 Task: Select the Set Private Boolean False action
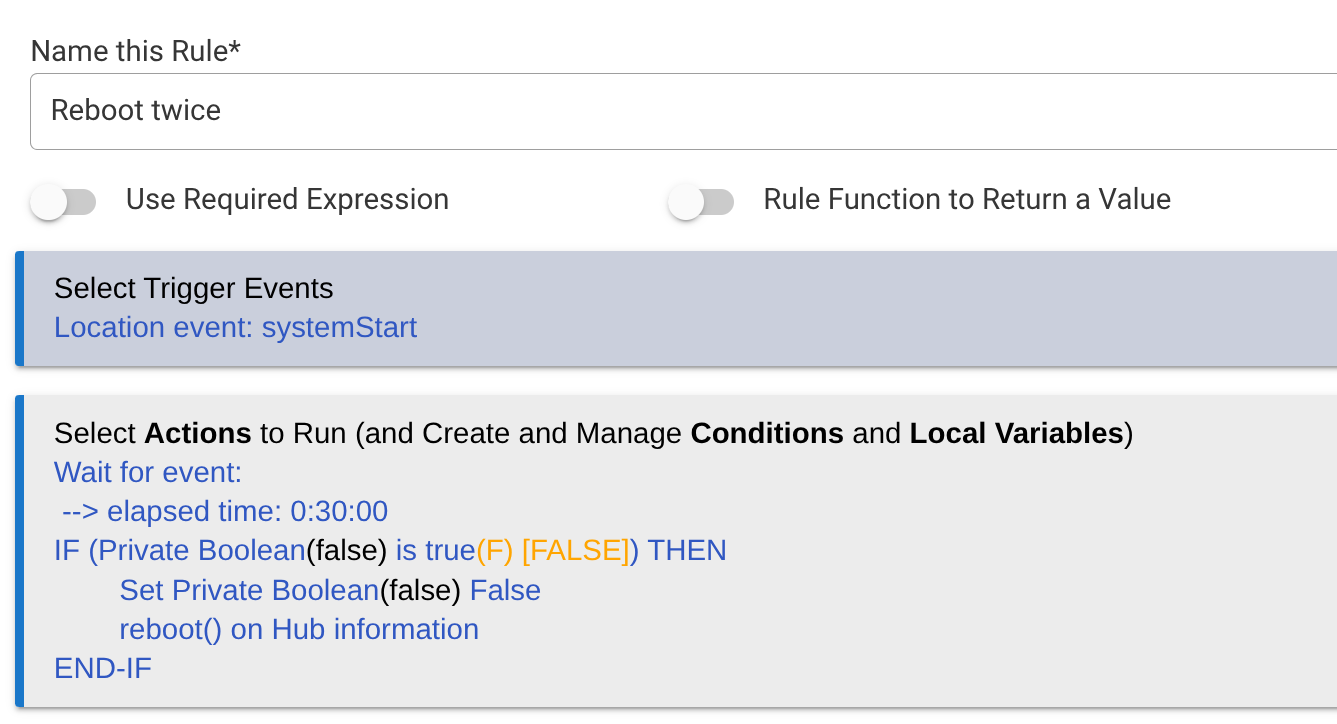pyautogui.click(x=330, y=591)
